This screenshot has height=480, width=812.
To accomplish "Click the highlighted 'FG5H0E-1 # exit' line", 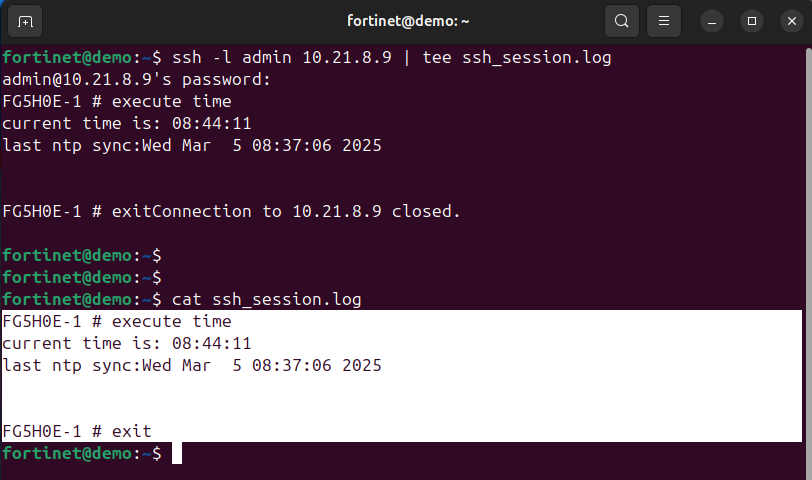I will (x=77, y=432).
